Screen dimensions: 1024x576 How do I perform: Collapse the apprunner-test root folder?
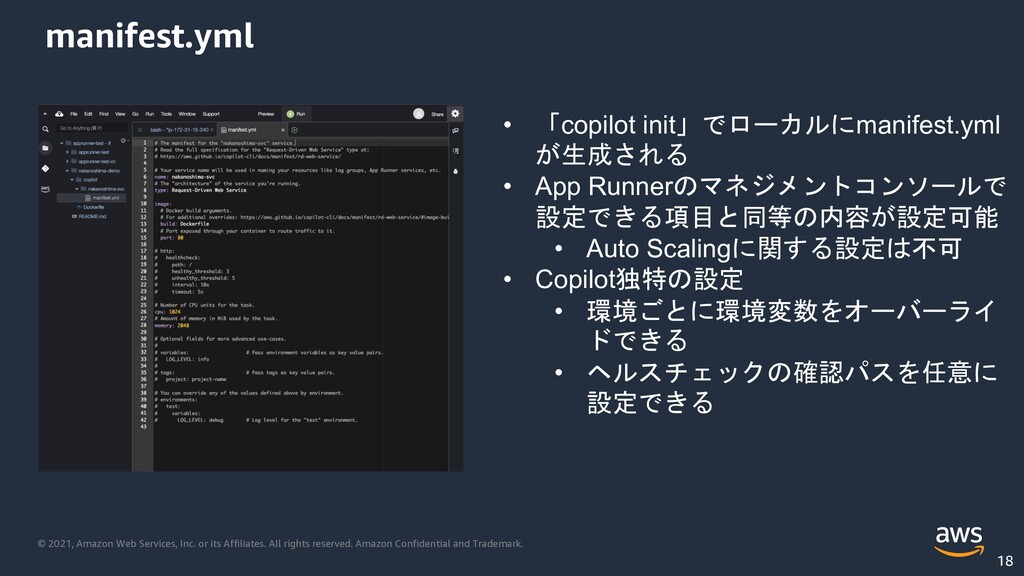(62, 143)
